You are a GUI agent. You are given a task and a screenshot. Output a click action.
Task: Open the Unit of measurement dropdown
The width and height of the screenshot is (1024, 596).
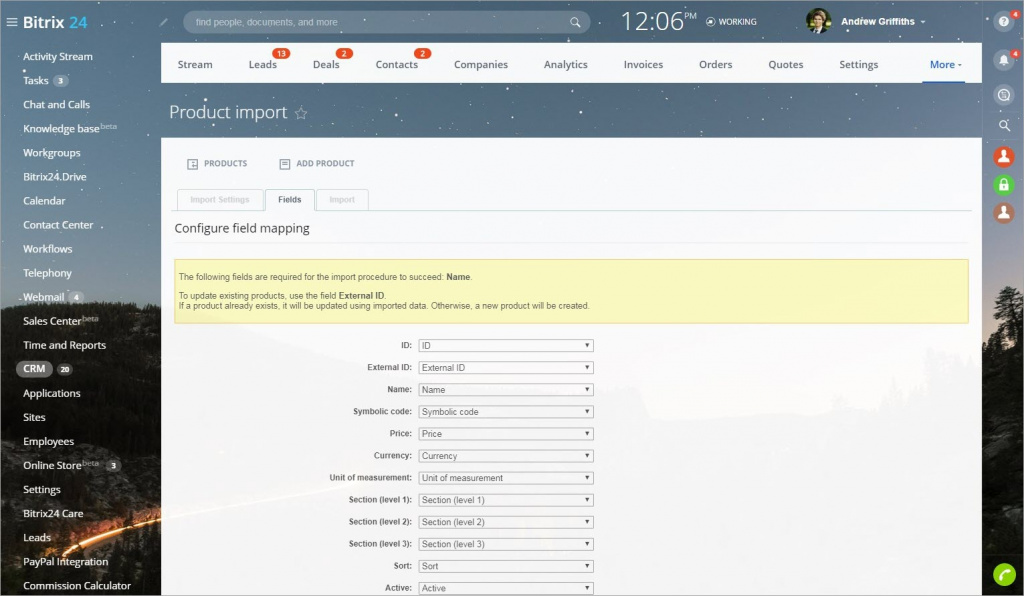[x=505, y=478]
